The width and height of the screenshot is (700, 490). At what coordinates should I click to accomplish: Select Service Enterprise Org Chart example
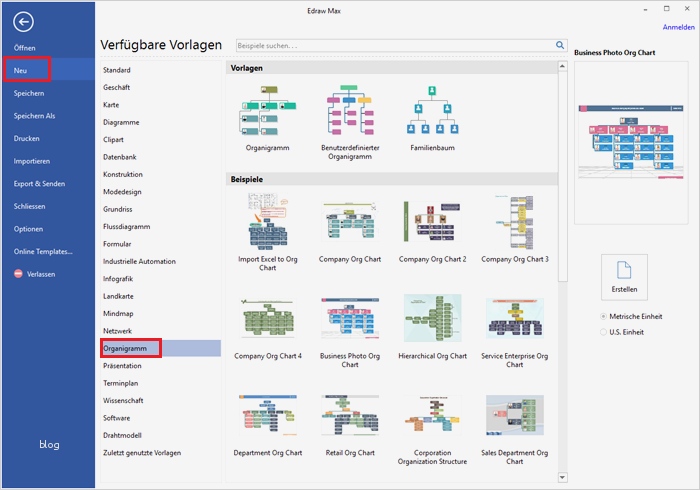(x=515, y=331)
